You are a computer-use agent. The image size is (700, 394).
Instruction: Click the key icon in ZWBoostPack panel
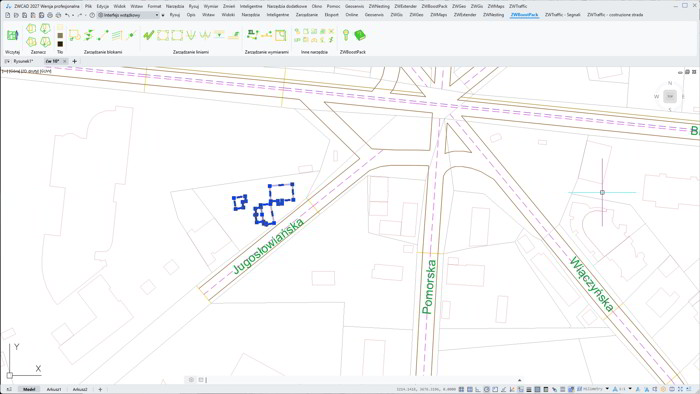tap(346, 35)
